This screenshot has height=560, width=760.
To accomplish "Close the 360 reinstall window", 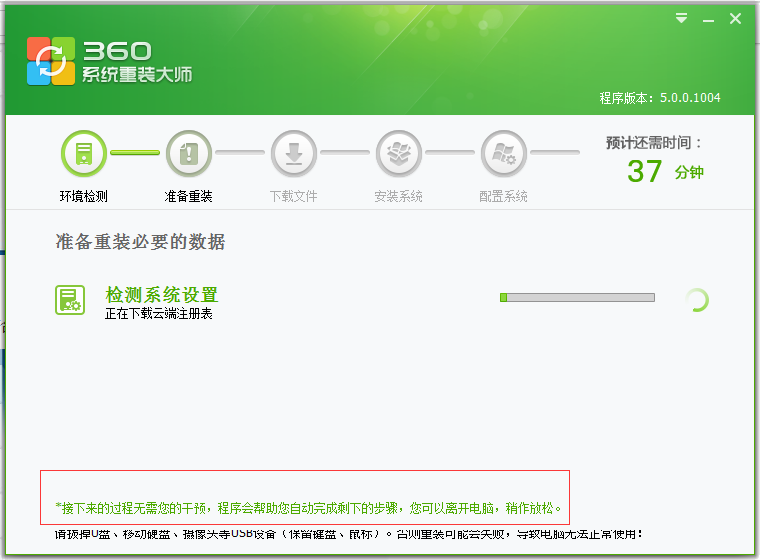I will click(735, 18).
